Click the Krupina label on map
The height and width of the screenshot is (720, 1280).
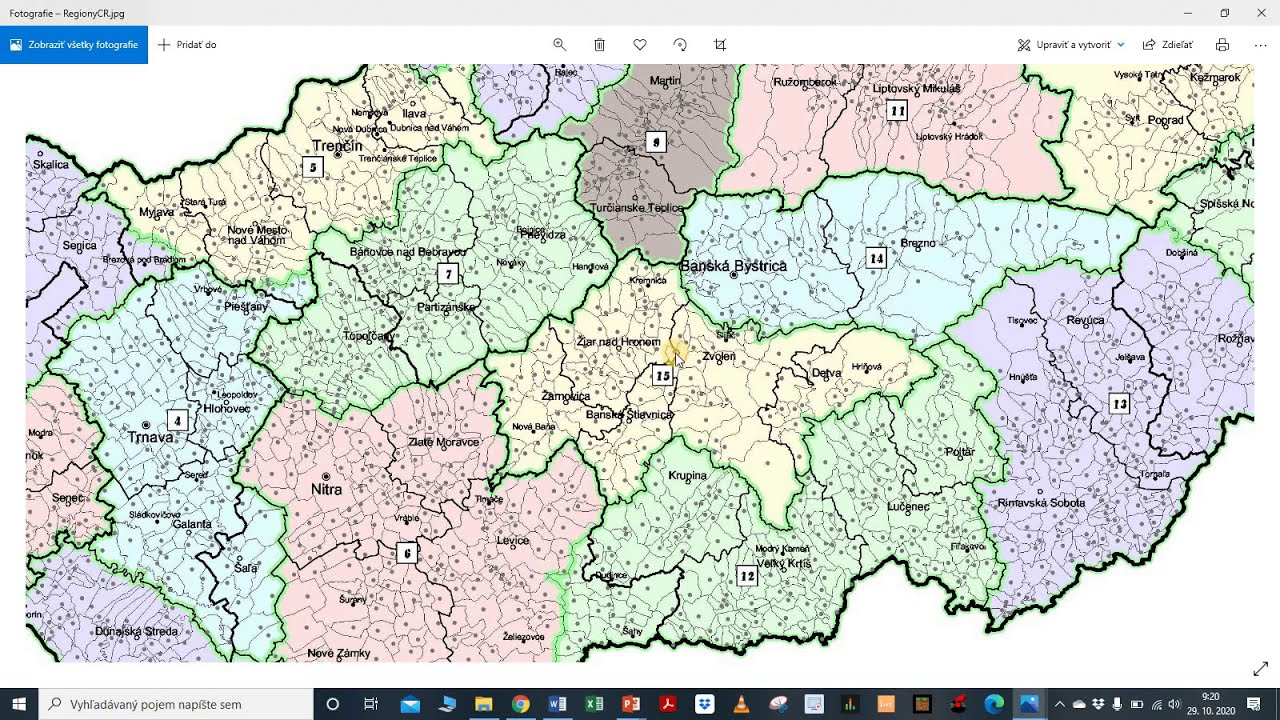(x=688, y=476)
